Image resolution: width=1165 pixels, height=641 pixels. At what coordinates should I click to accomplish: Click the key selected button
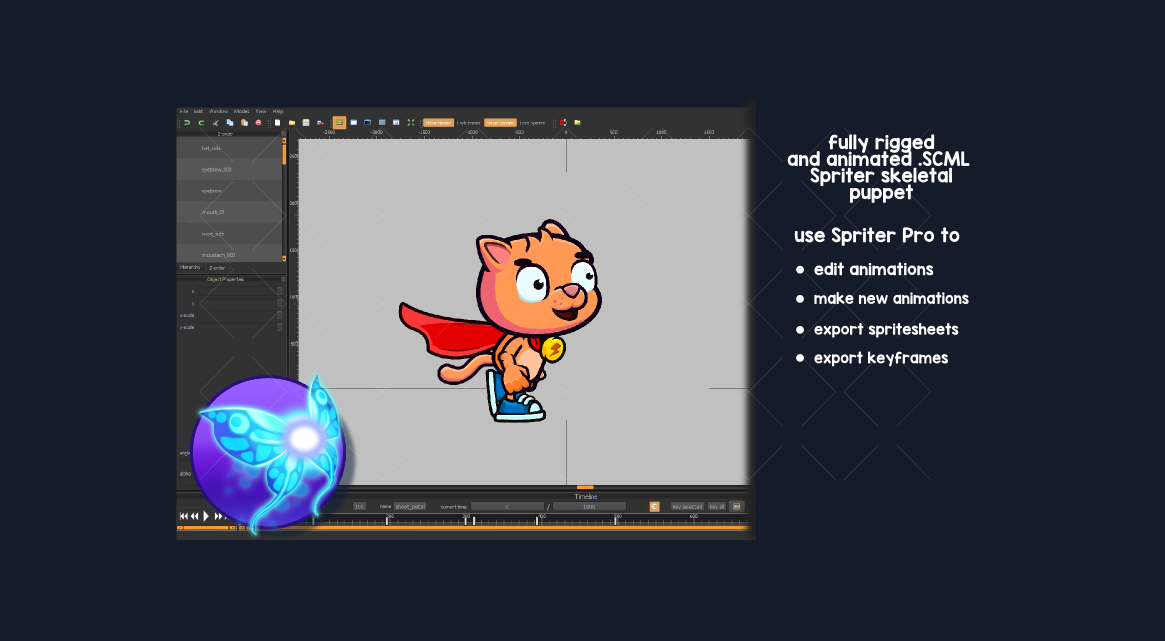click(687, 507)
